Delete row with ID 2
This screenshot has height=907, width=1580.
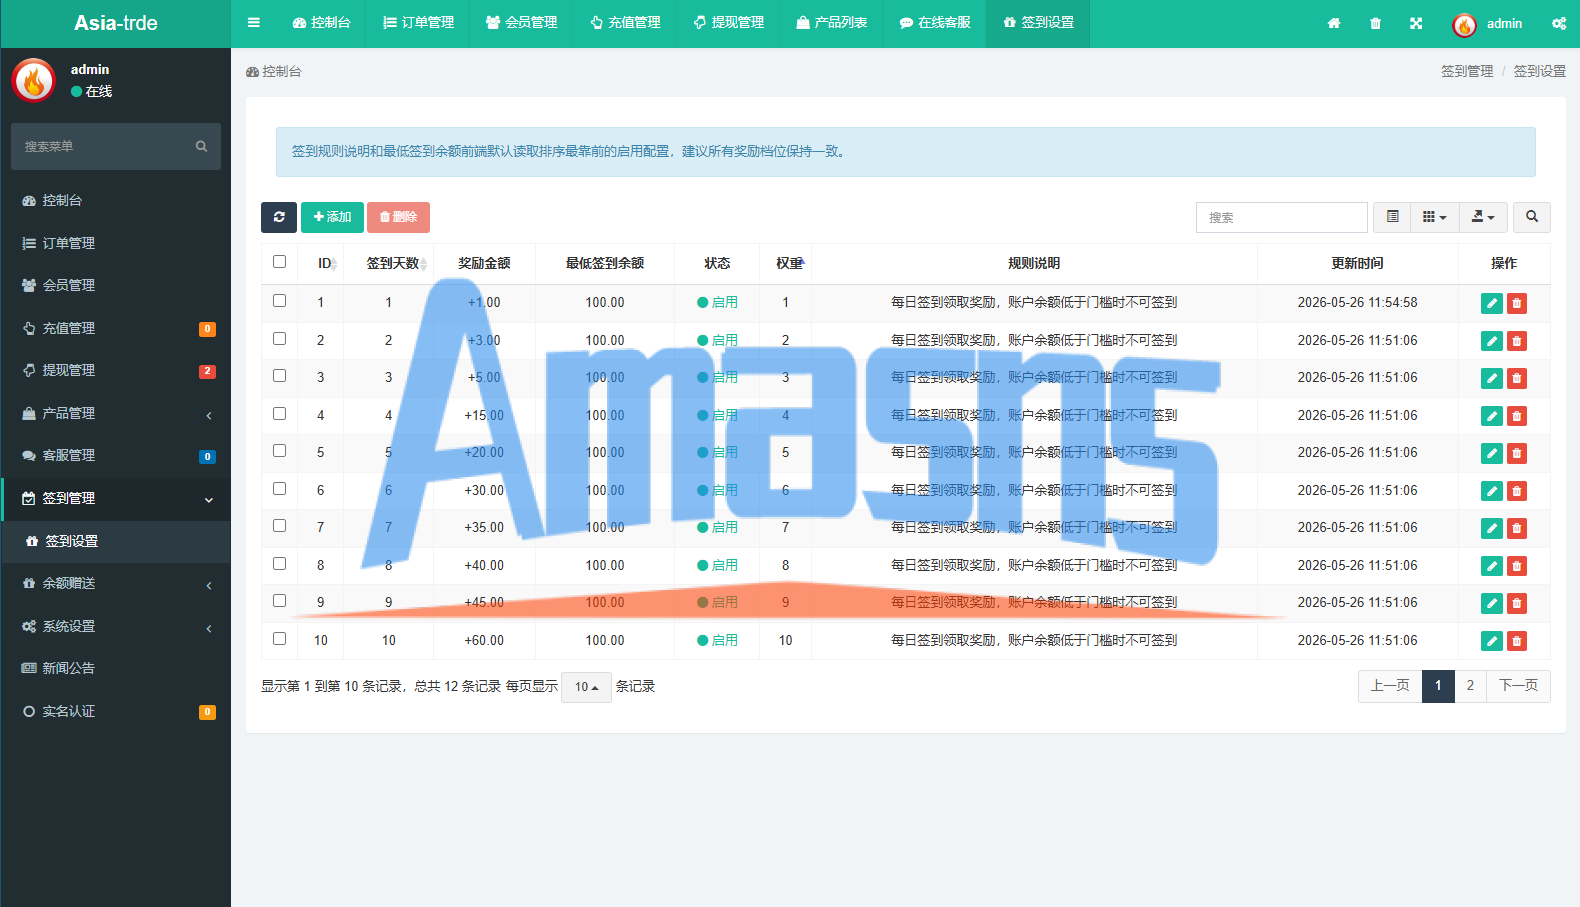point(1517,341)
